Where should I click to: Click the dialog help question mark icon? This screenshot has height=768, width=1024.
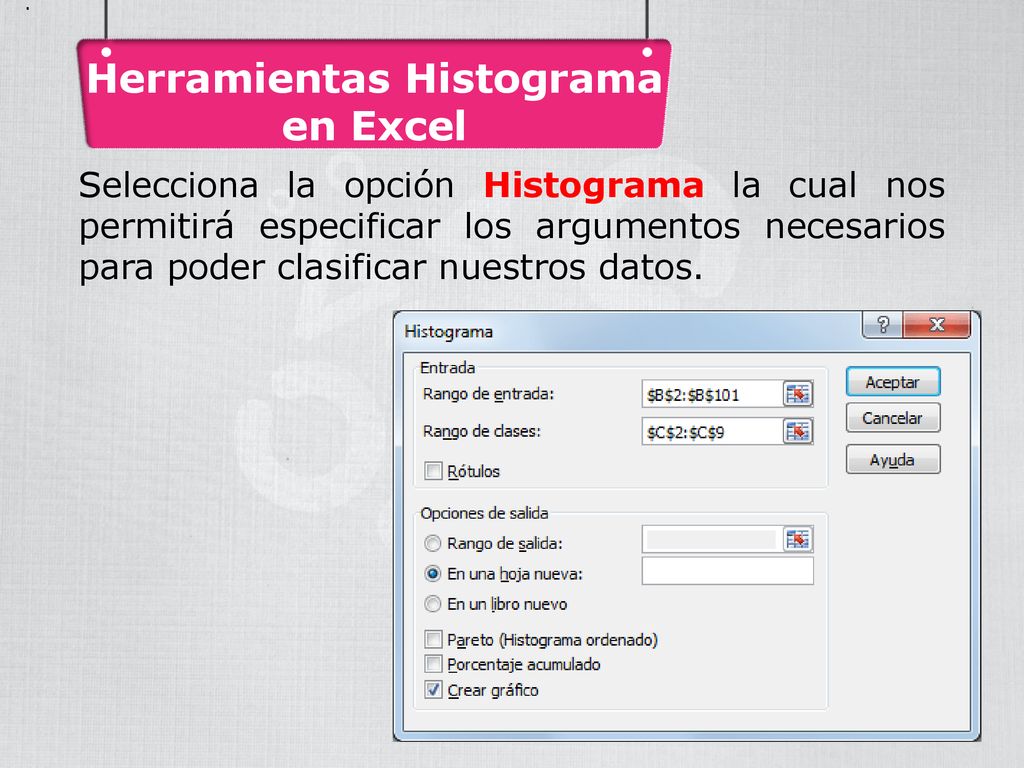[x=883, y=325]
